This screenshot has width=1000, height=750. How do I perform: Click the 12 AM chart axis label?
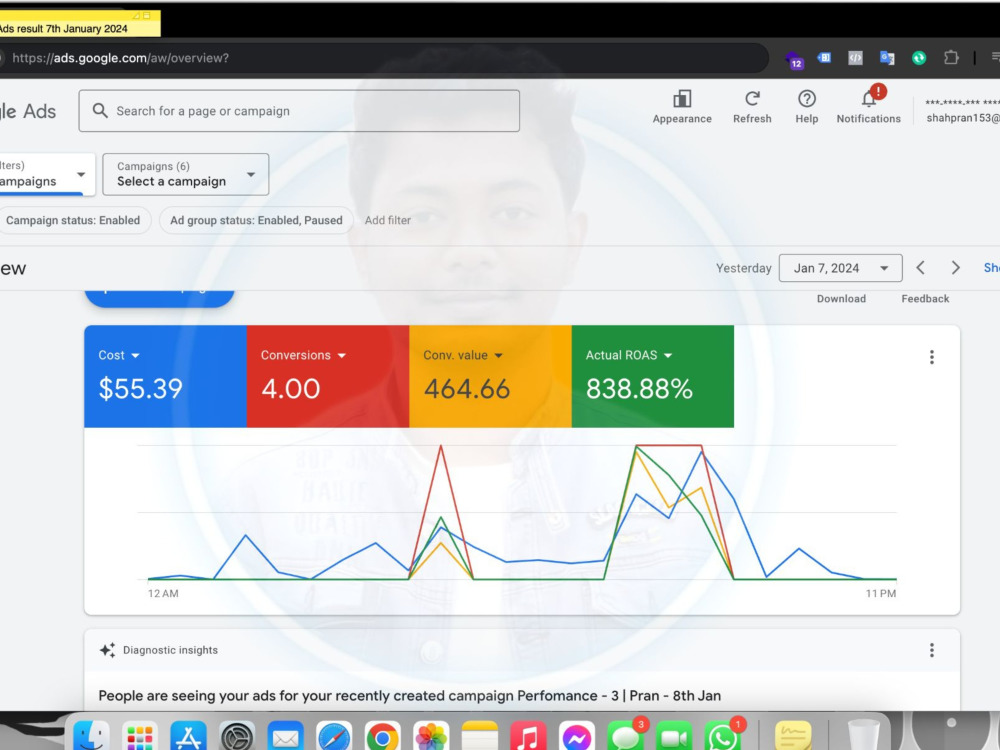coord(163,593)
